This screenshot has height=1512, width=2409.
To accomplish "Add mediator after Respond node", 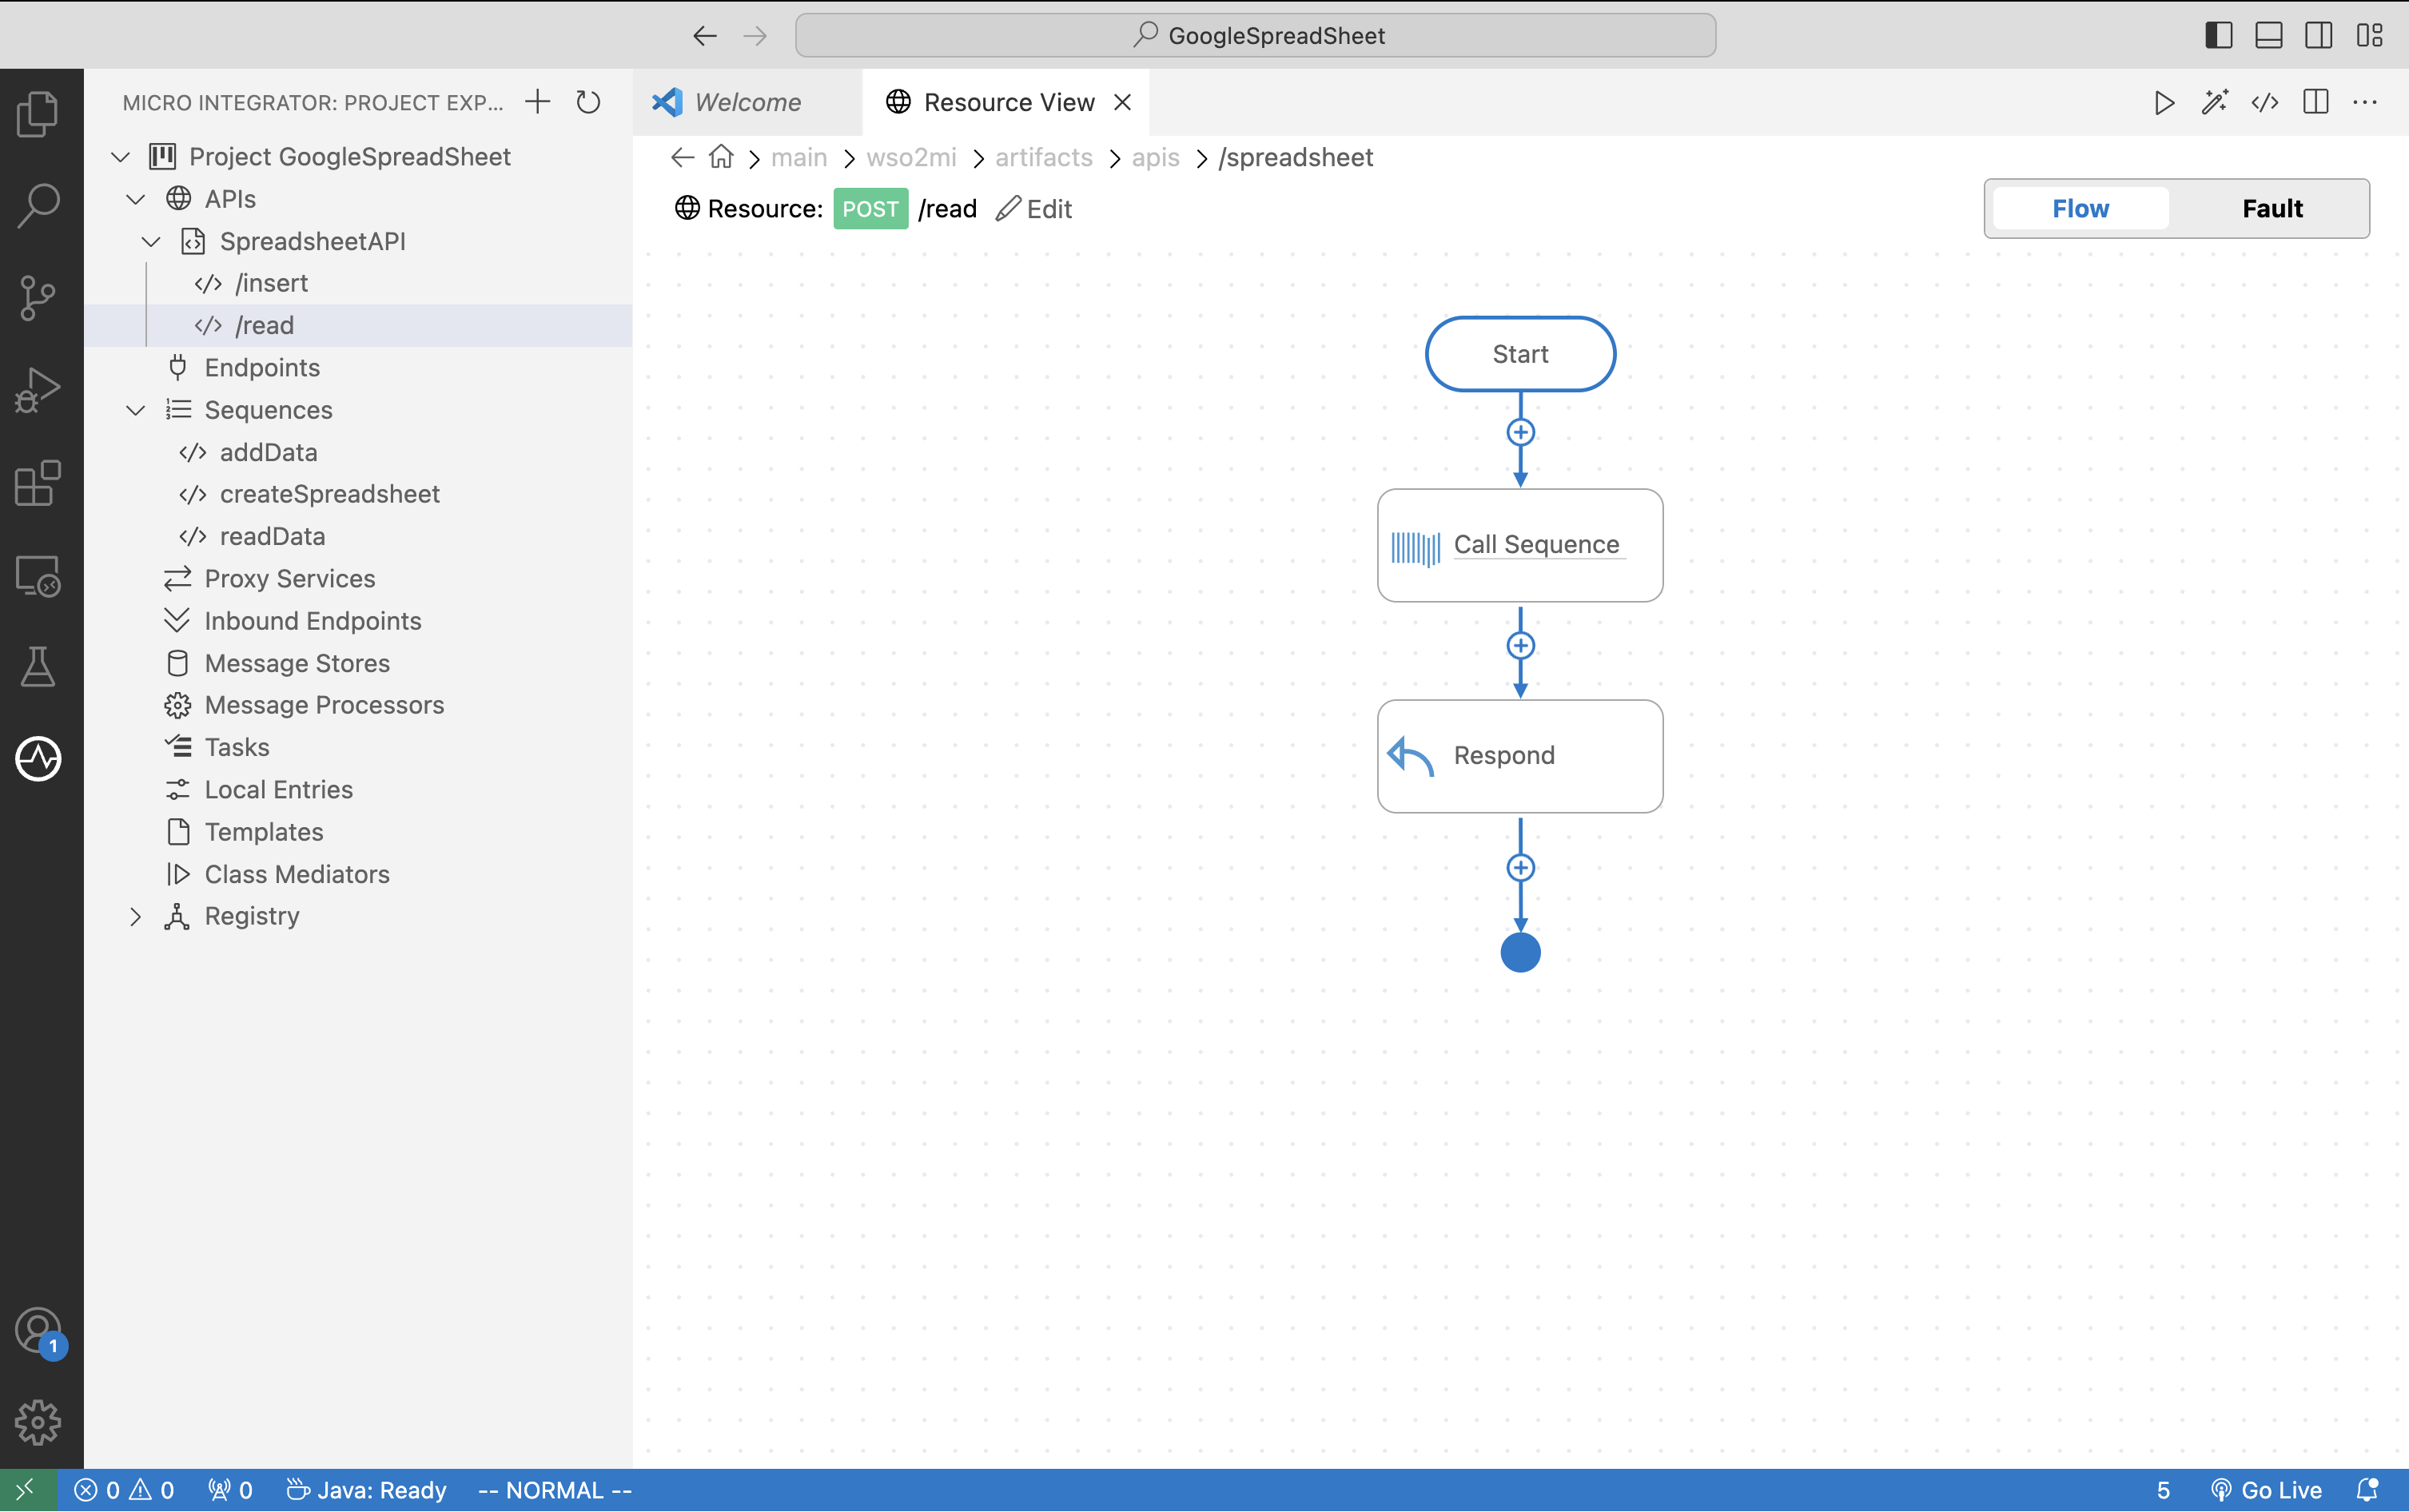I will pyautogui.click(x=1520, y=867).
